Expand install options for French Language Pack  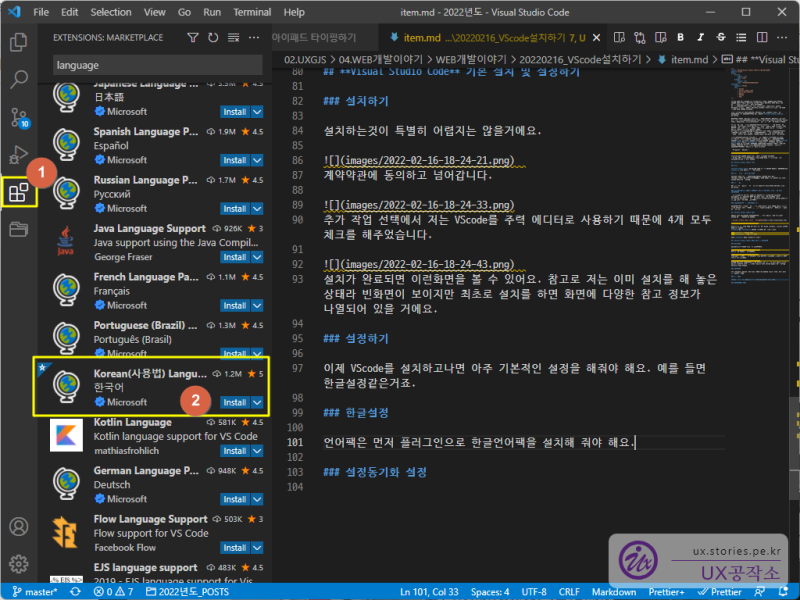pyautogui.click(x=257, y=306)
